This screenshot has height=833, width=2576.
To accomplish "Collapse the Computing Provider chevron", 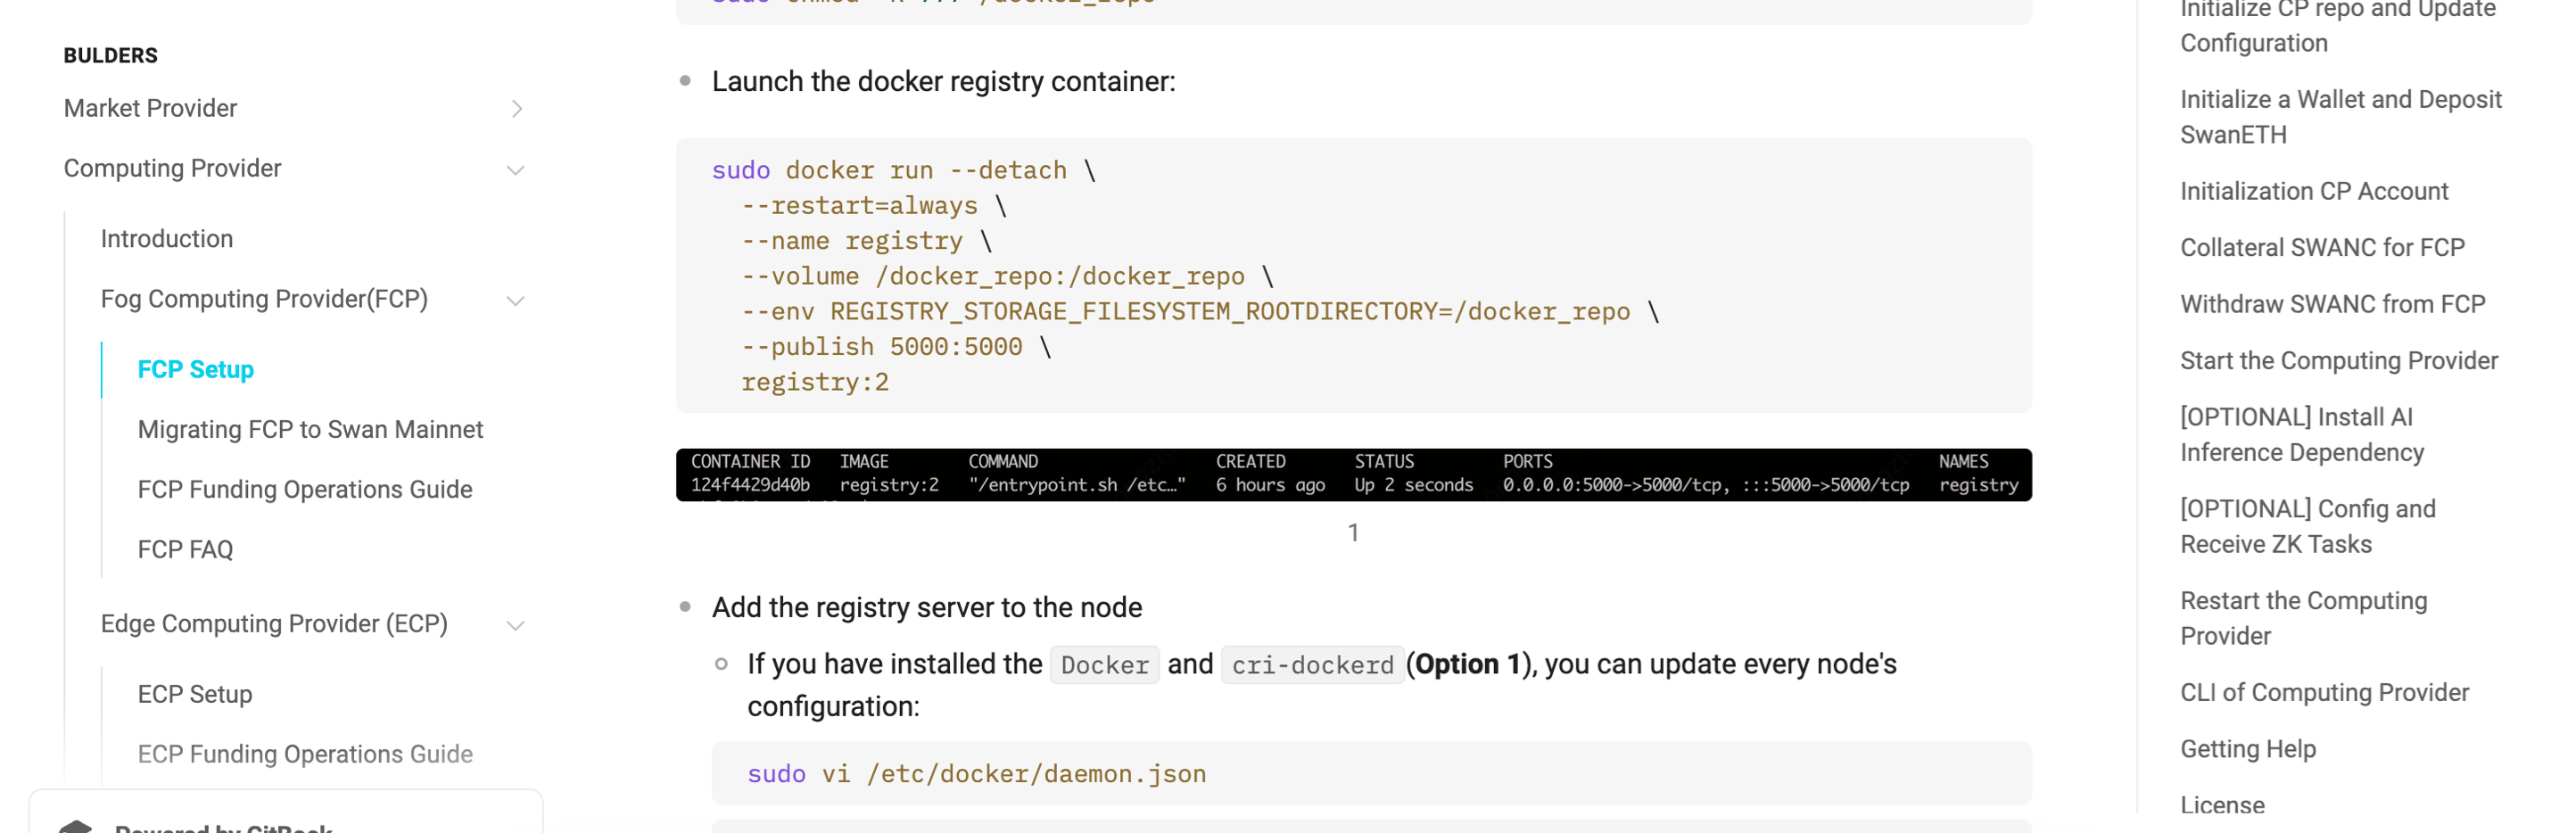I will point(516,170).
